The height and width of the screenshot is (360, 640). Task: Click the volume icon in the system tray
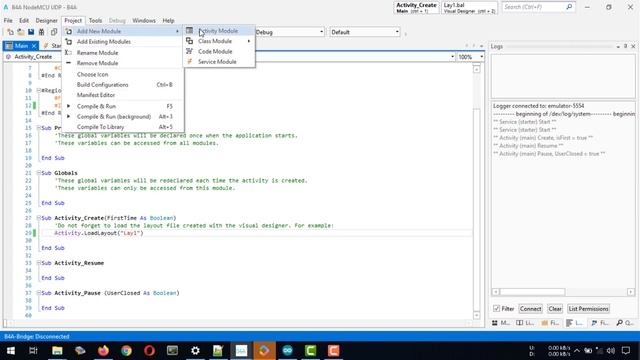(x=611, y=351)
